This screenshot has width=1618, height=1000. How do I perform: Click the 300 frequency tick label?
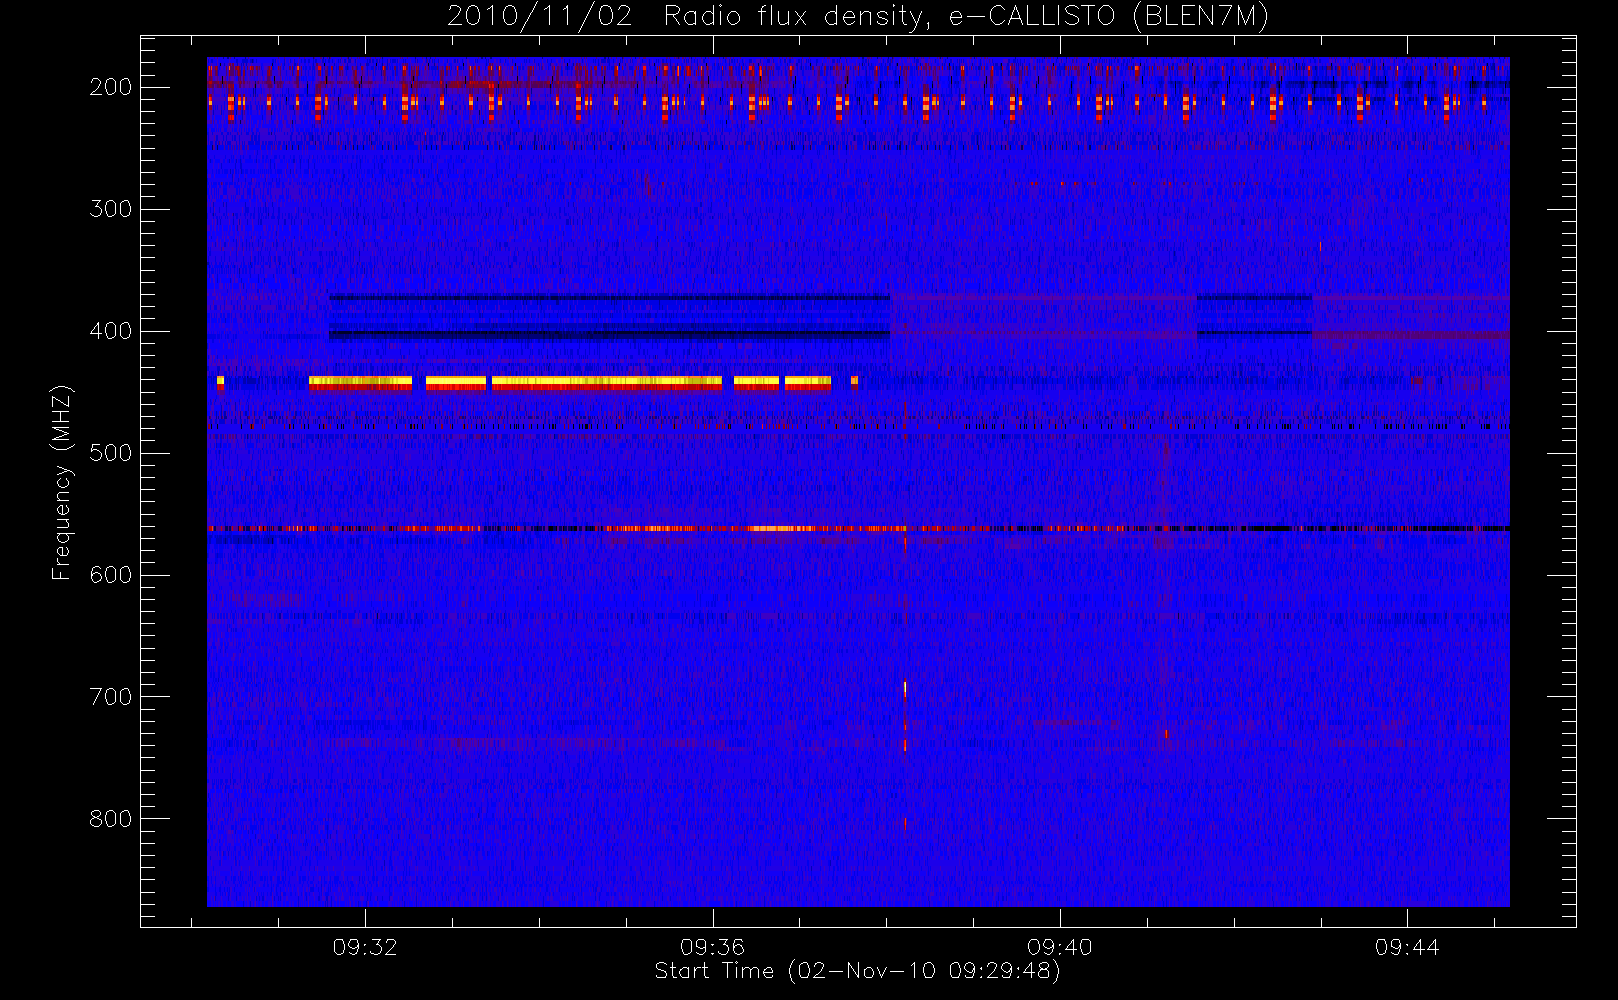110,209
